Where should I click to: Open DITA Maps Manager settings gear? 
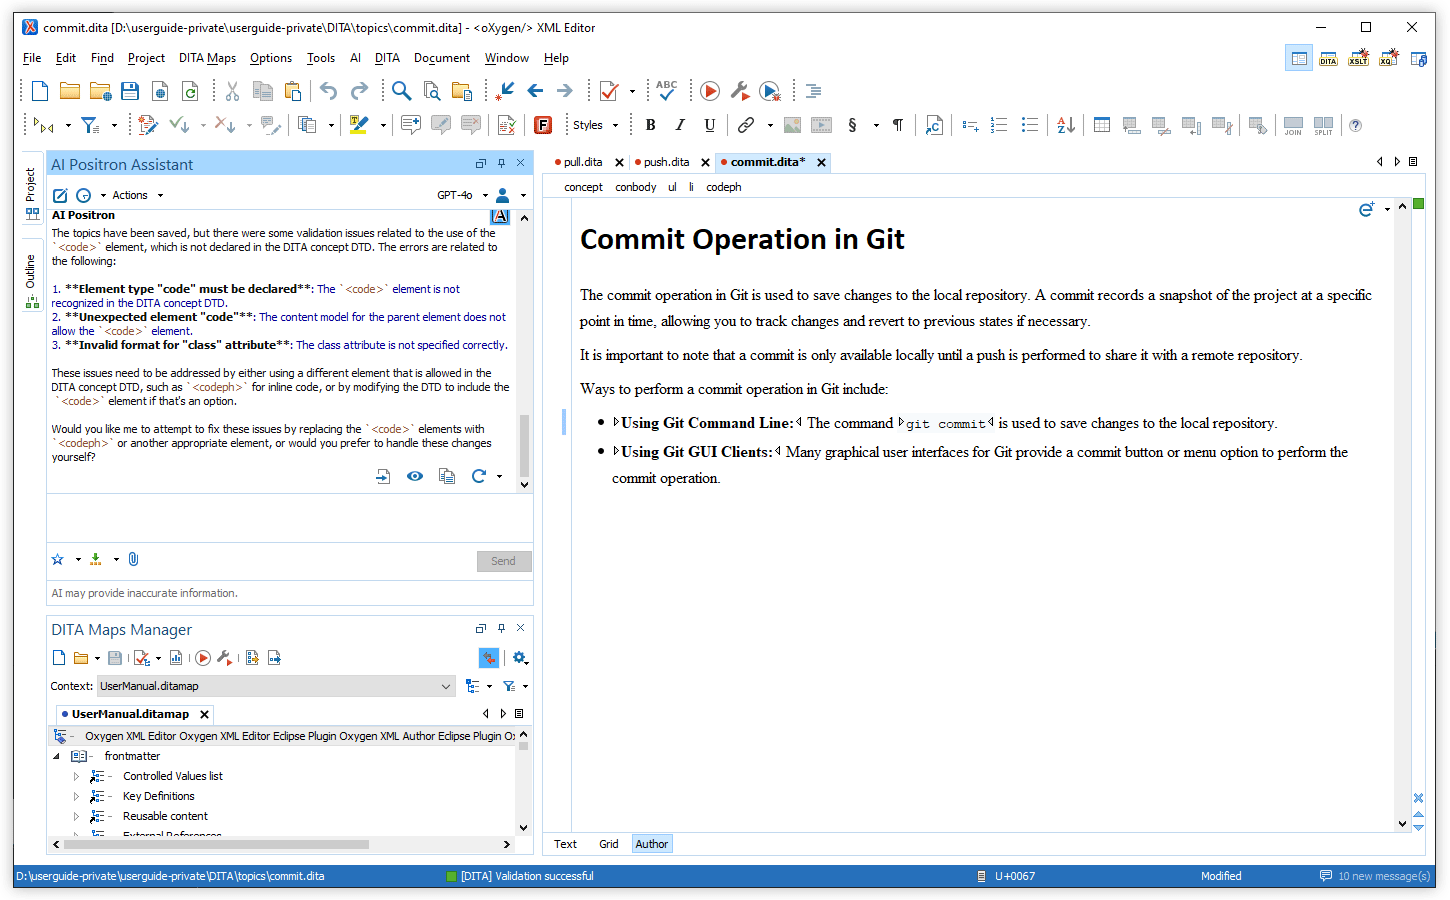click(519, 657)
